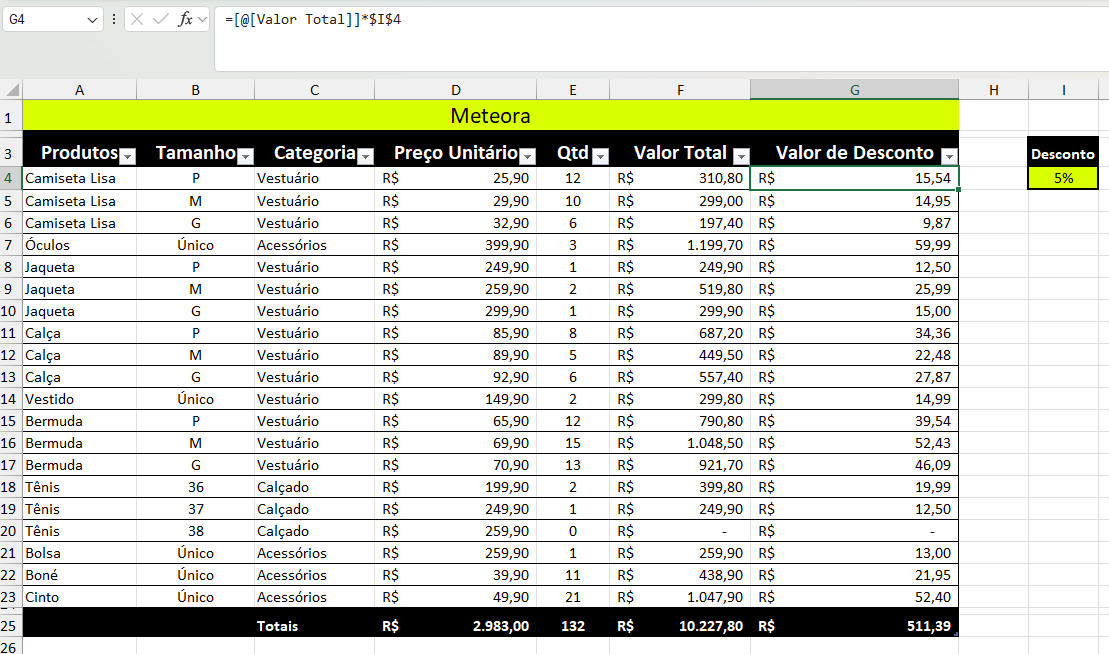Expand the fx function list arrow
1109x654 pixels.
(203, 19)
